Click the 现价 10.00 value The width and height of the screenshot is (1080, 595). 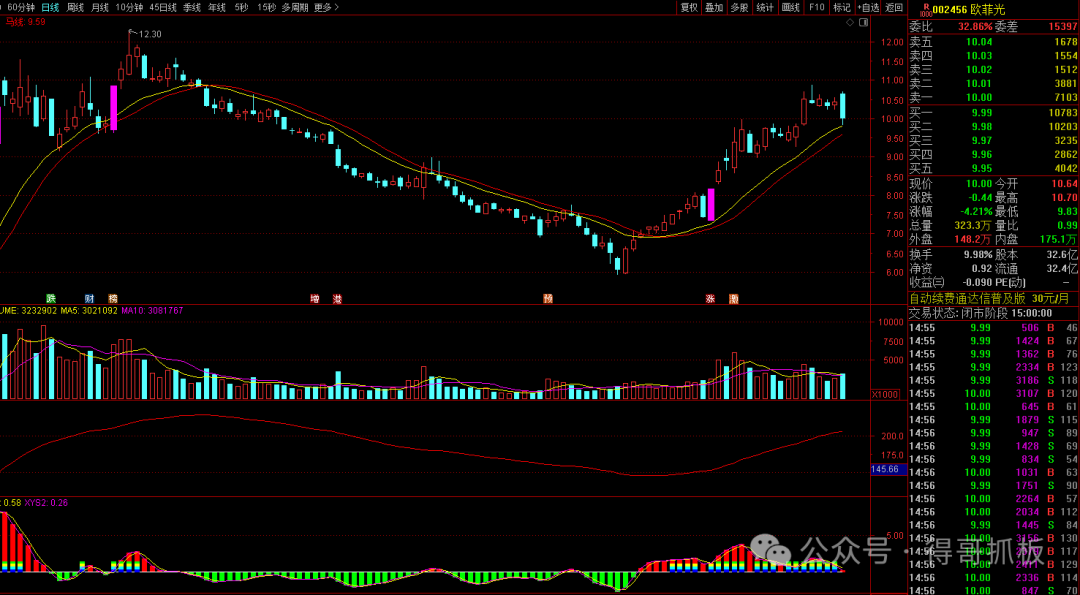979,184
